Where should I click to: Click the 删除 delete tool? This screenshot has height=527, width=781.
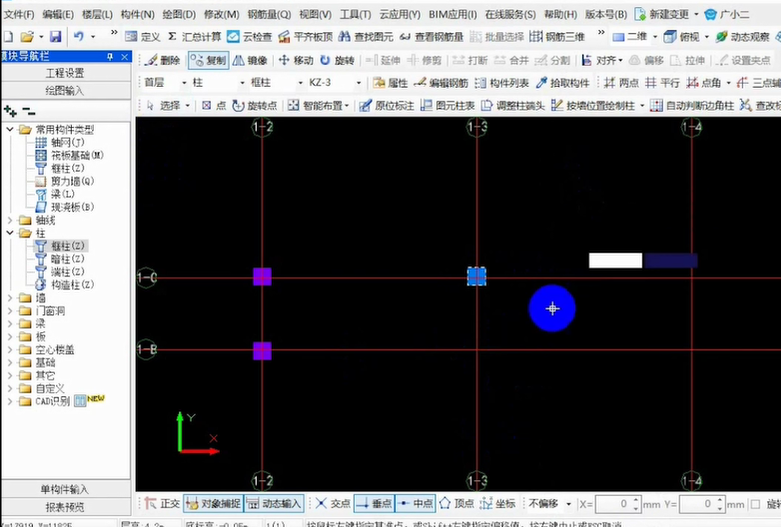162,60
